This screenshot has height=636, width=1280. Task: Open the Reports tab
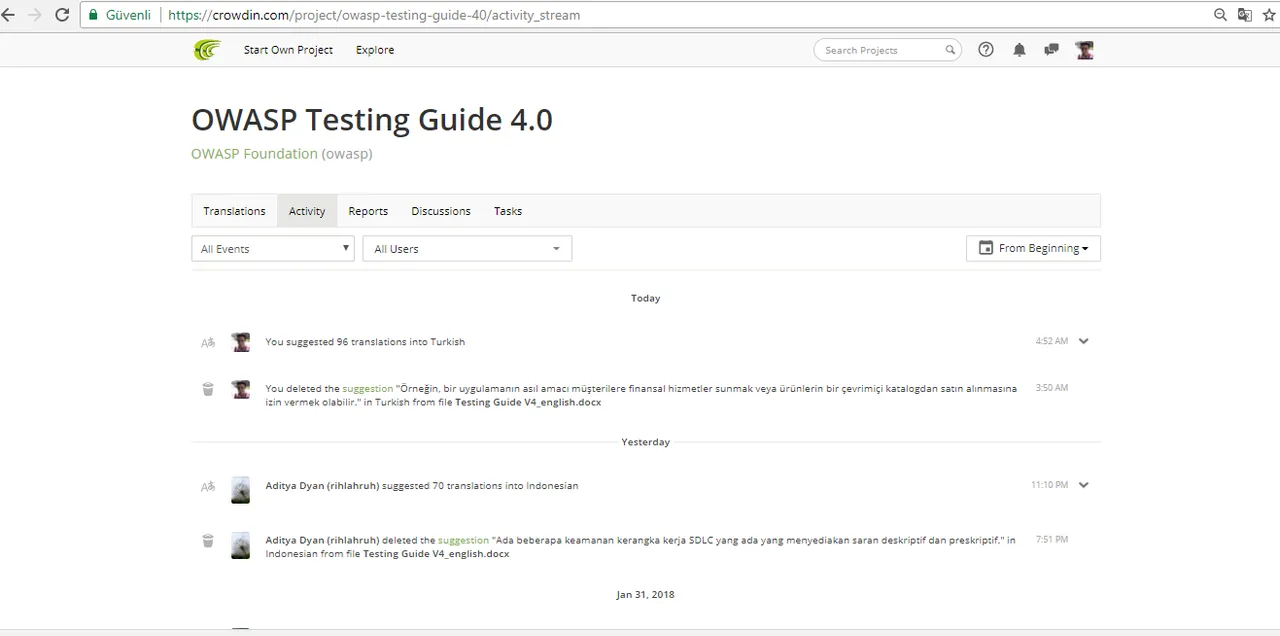[x=368, y=211]
